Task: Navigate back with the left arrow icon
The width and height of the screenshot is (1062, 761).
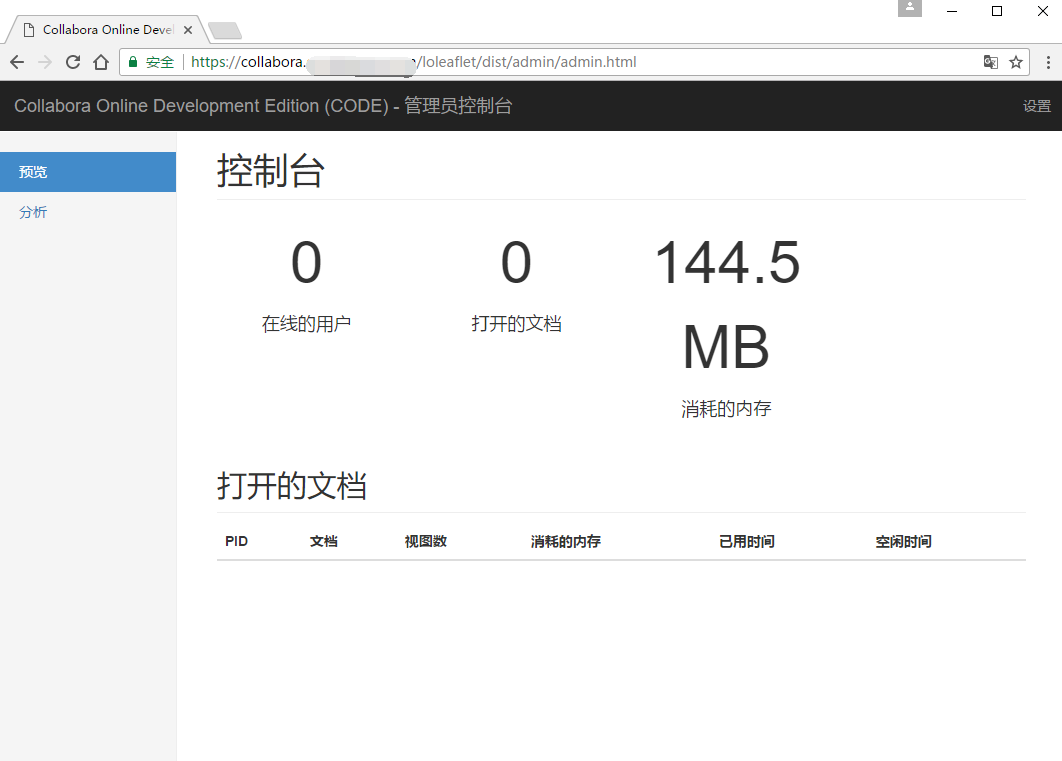Action: (x=16, y=61)
